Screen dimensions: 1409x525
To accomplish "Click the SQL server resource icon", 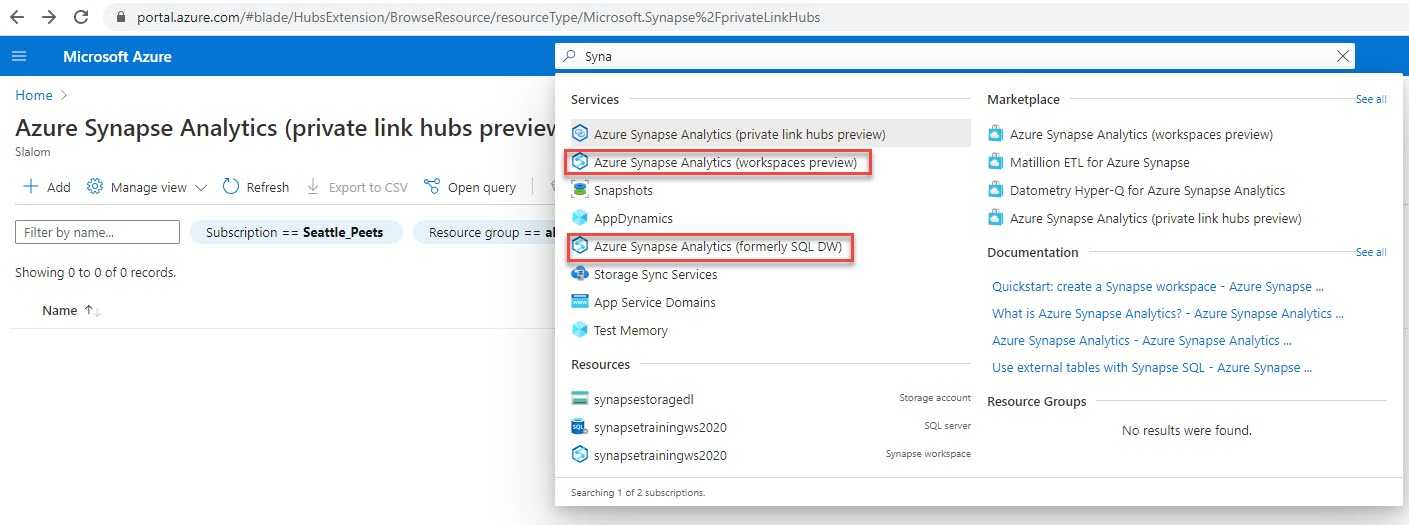I will point(579,427).
